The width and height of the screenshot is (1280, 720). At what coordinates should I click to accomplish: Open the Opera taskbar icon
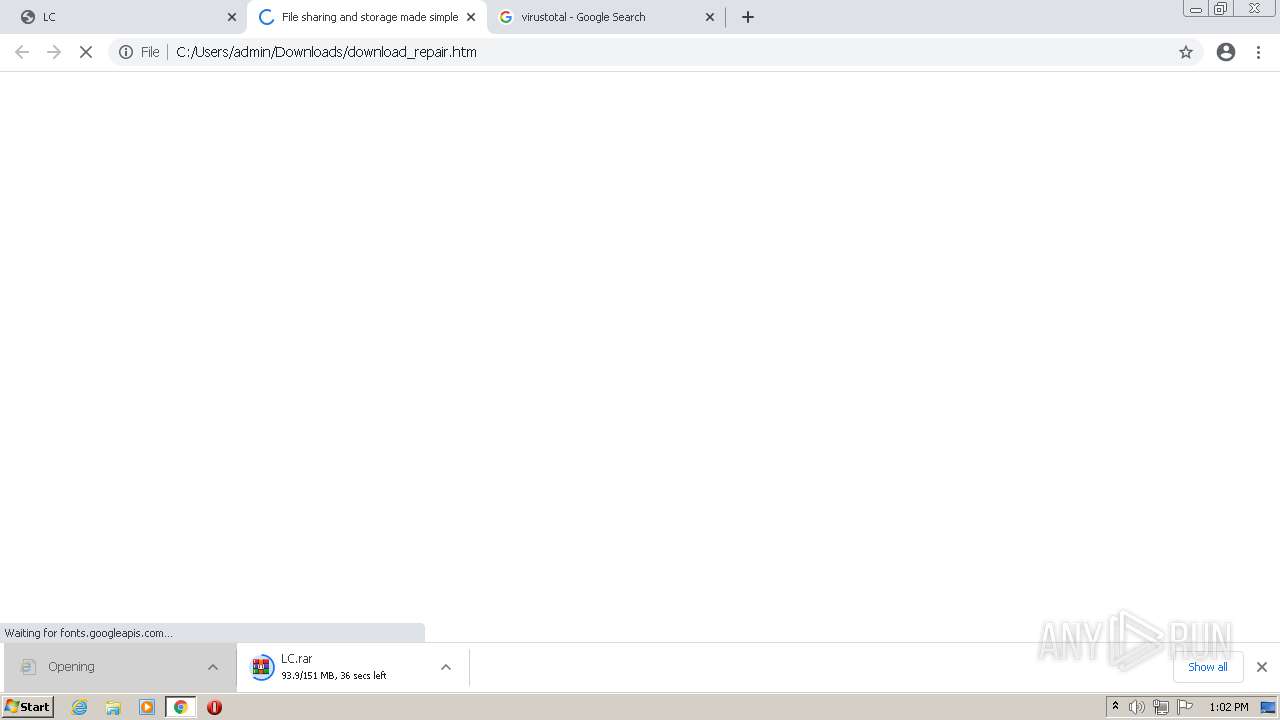point(214,707)
